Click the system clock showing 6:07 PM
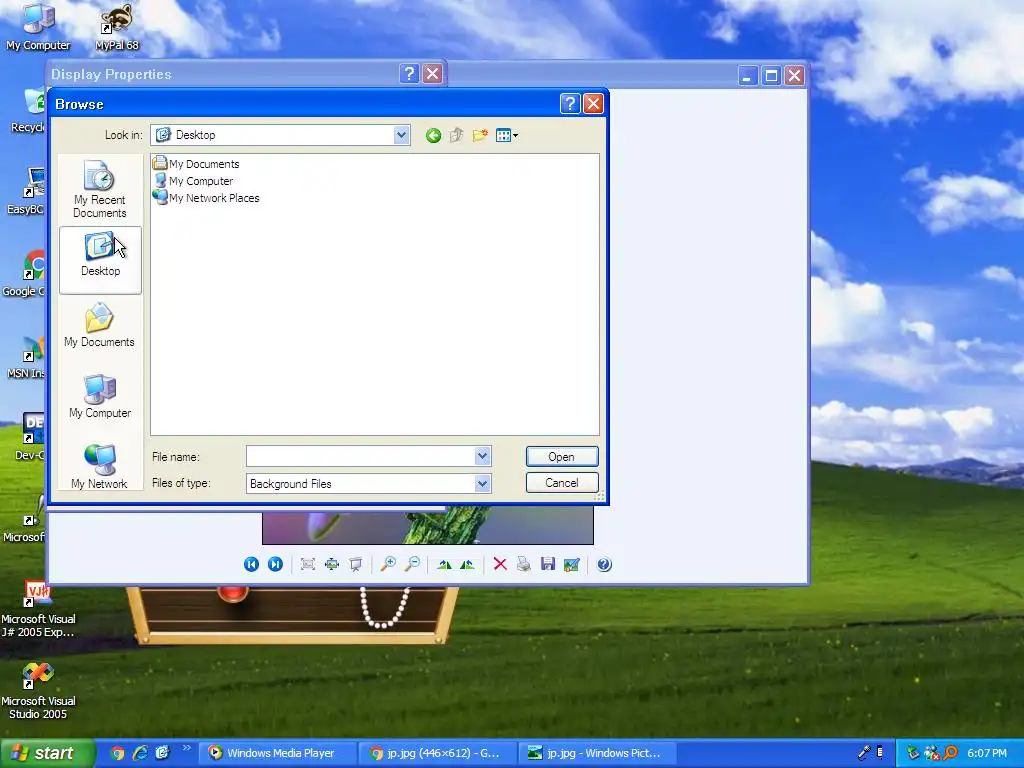 987,753
